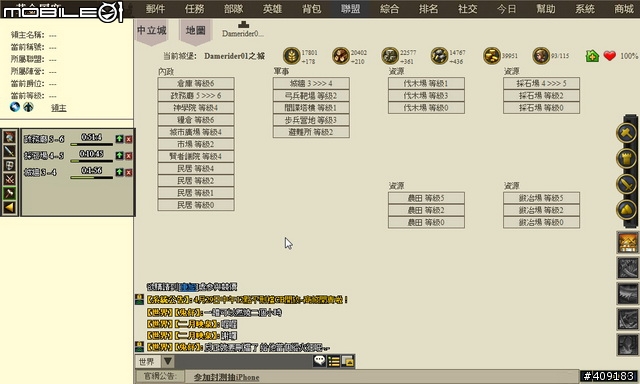
Task: Click the population portrait icon showing 93/115
Action: (x=541, y=55)
